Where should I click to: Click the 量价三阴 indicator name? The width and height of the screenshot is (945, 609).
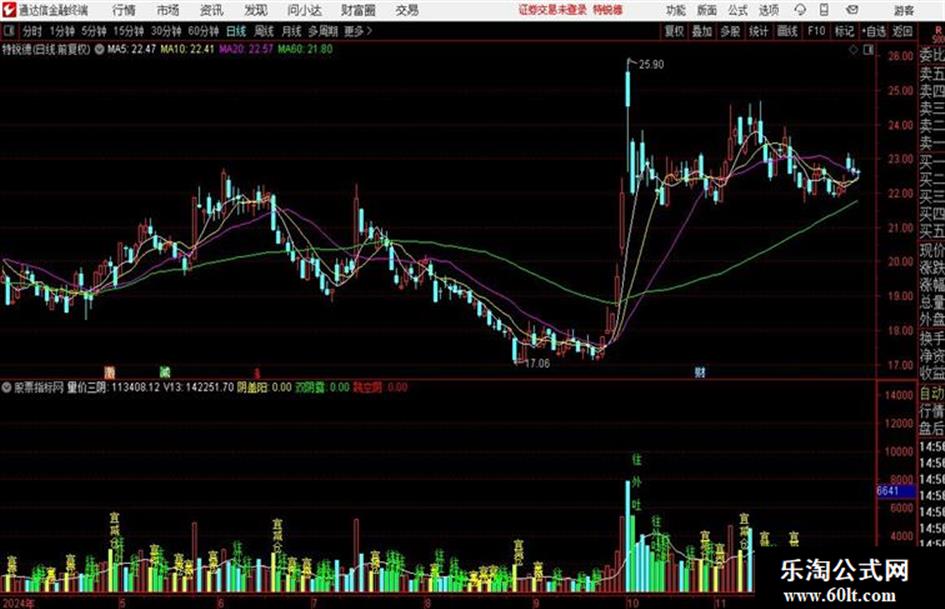[x=87, y=387]
